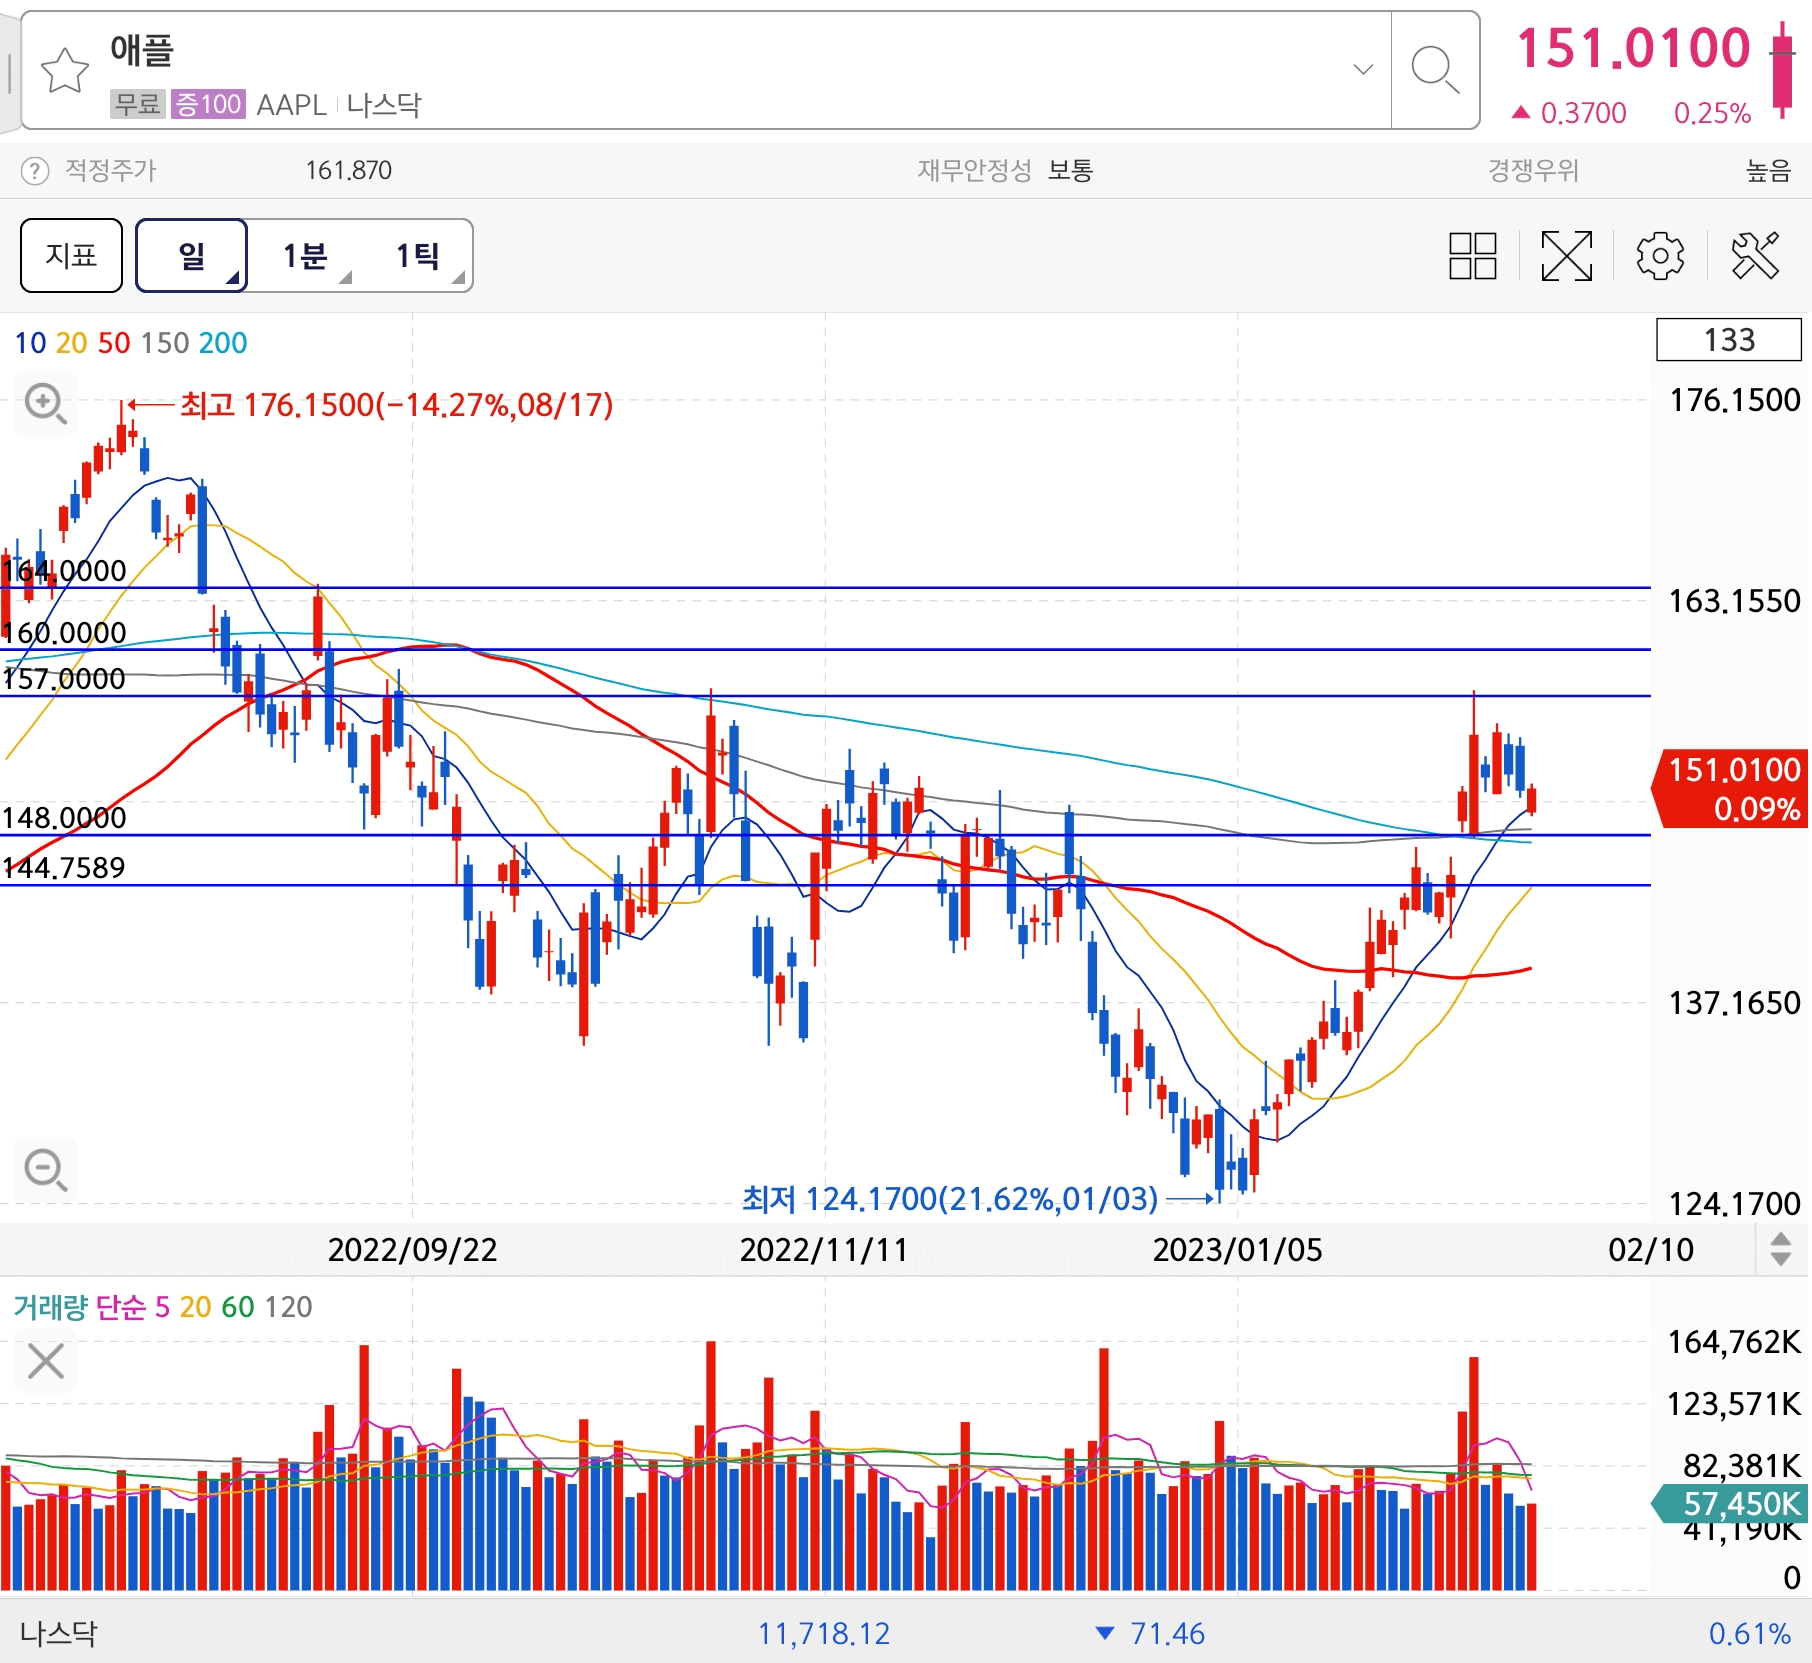Select the 1틱 tick chart tab
1812x1663 pixels.
pyautogui.click(x=417, y=256)
